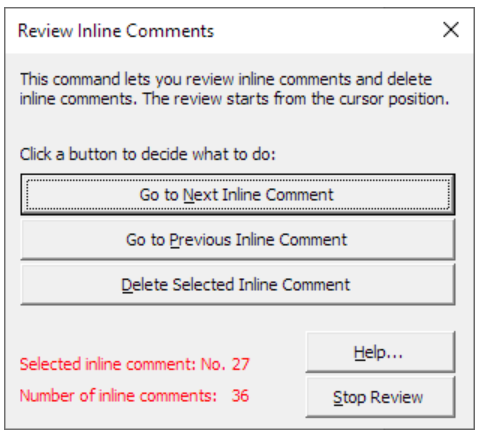Click the word 'Delete' on the delete button
Screen dimensions: 478x431
click(144, 285)
